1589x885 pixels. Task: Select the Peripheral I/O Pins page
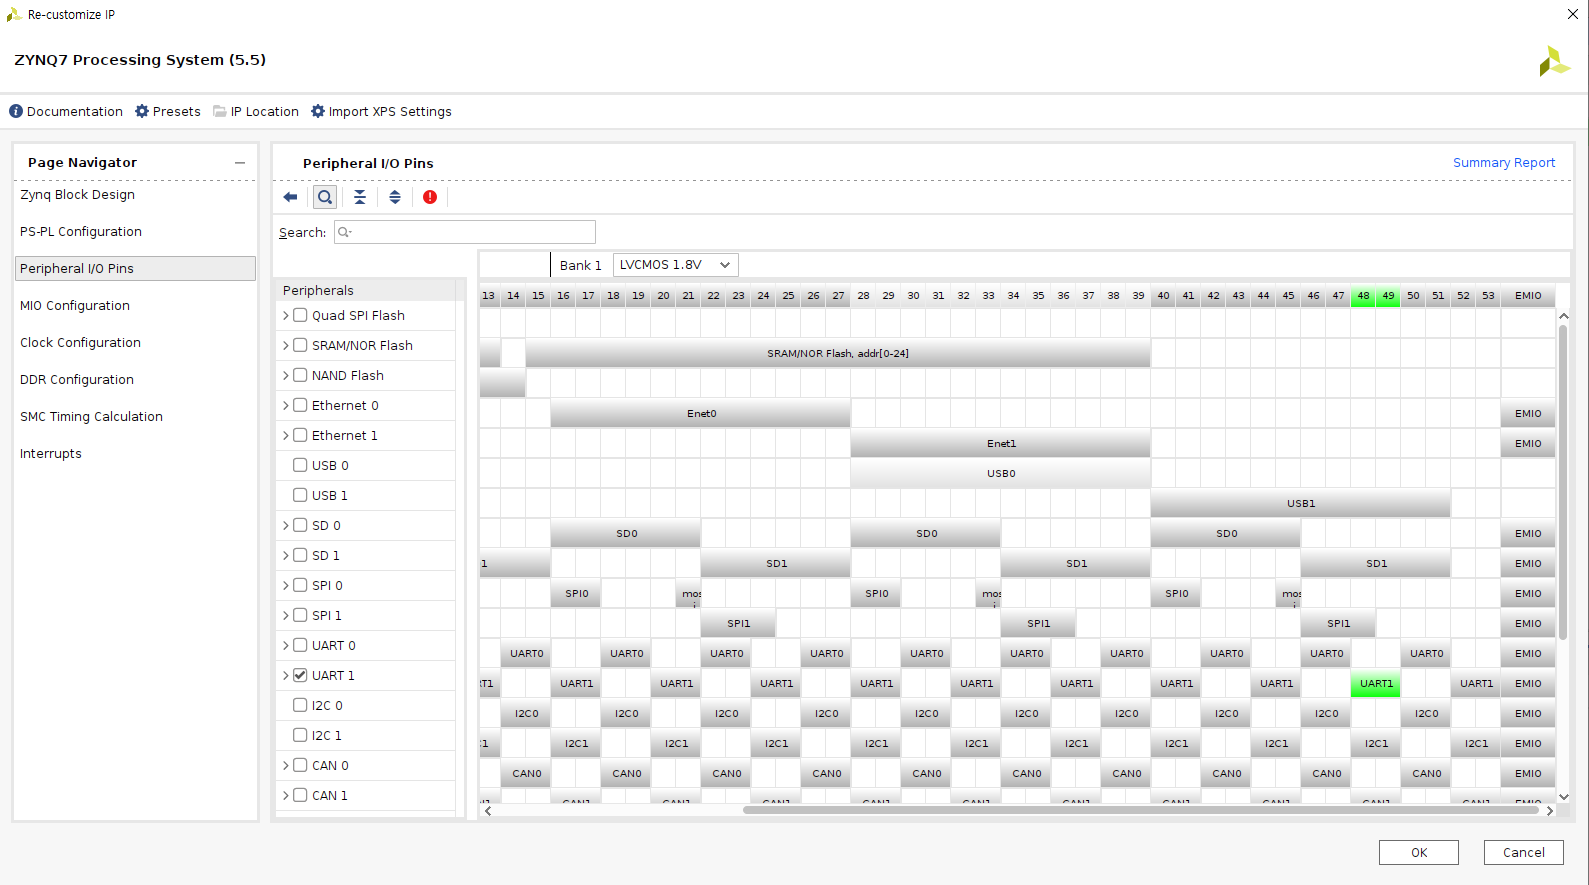point(136,269)
